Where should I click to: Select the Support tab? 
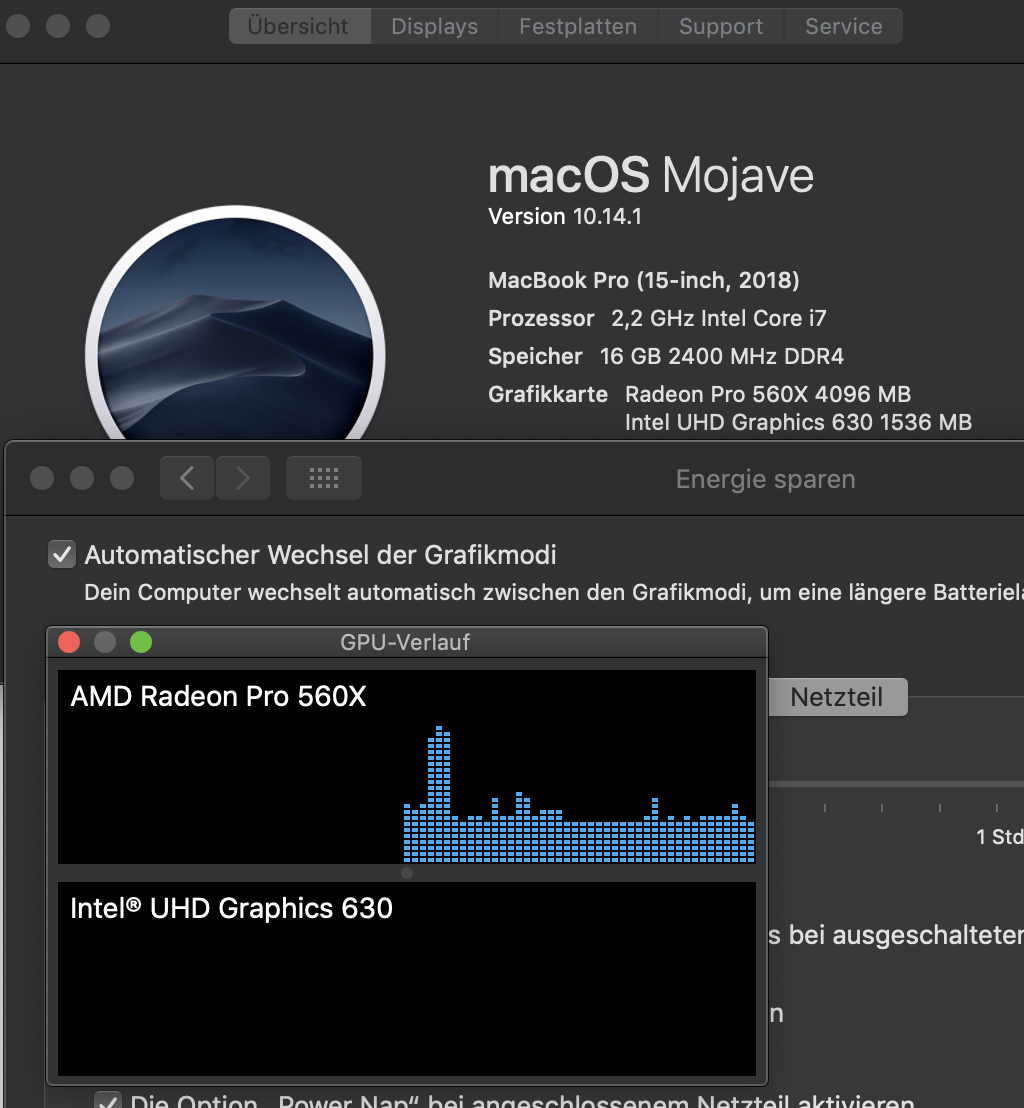721,26
